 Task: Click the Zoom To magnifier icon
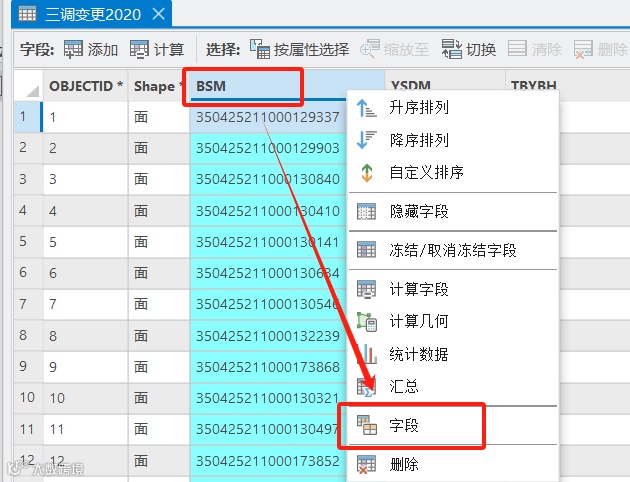(x=370, y=49)
